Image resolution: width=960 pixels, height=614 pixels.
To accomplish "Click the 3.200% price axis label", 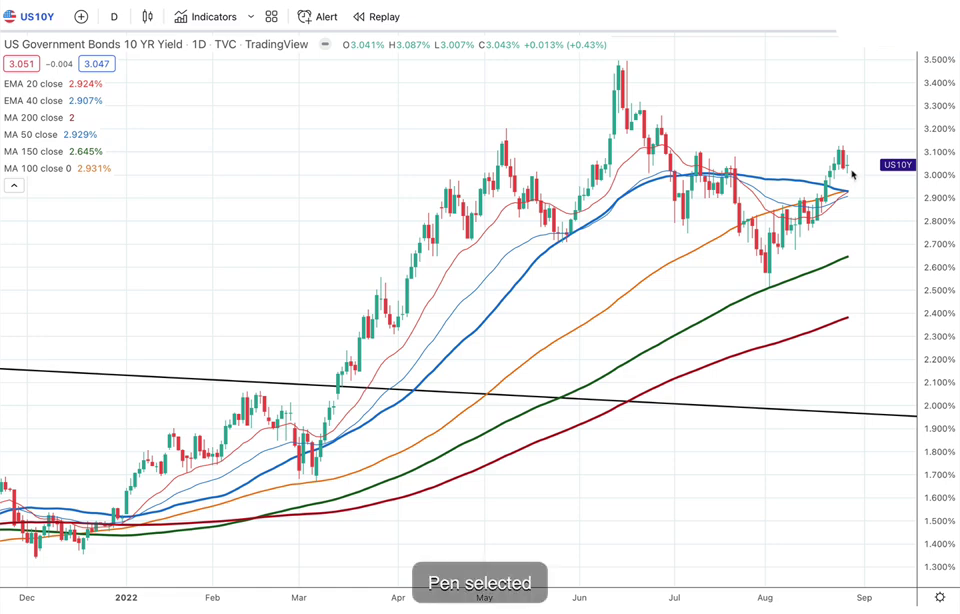I will [x=939, y=129].
